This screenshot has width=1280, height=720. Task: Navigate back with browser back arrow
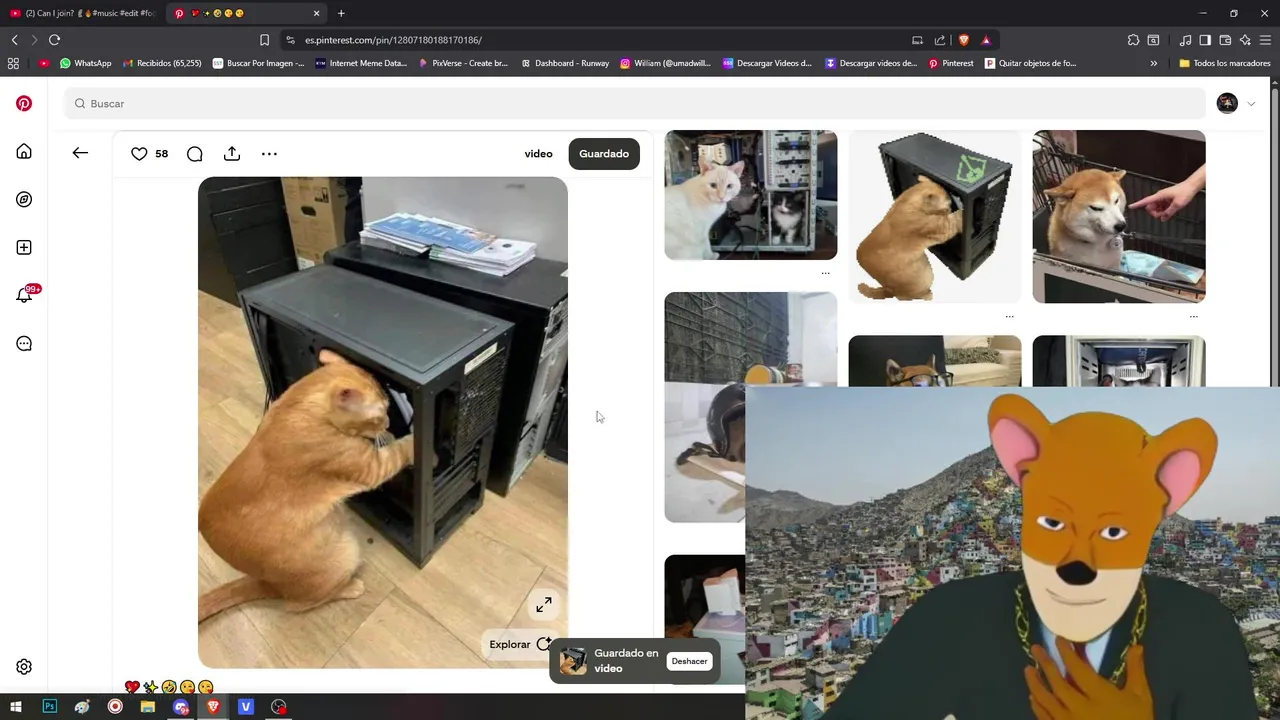pos(14,40)
